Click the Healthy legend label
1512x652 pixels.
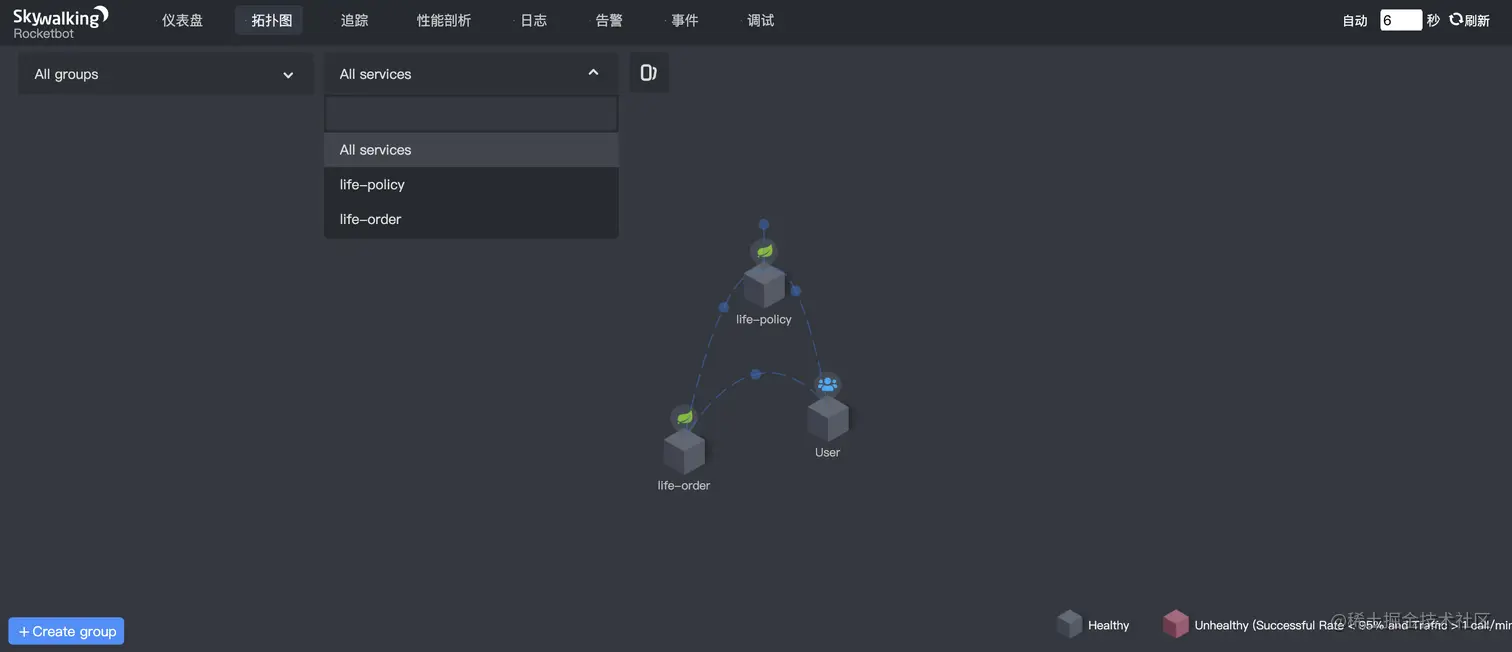pyautogui.click(x=1108, y=625)
